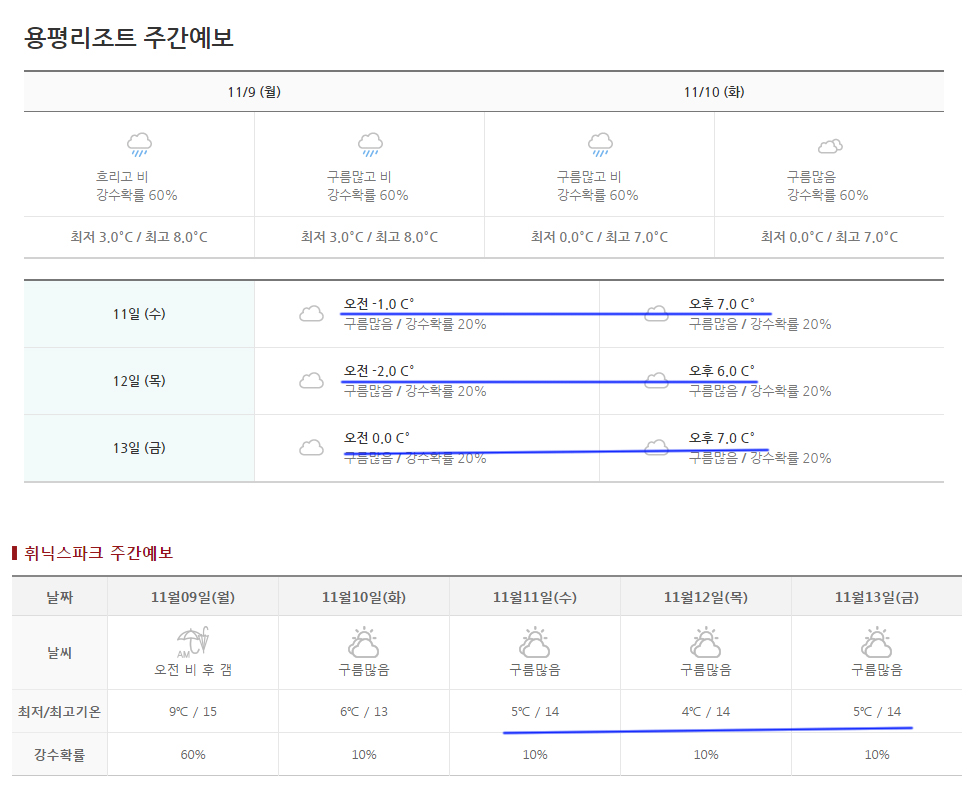Click the 12일 (목) row label
The width and height of the screenshot is (978, 788).
click(x=139, y=381)
